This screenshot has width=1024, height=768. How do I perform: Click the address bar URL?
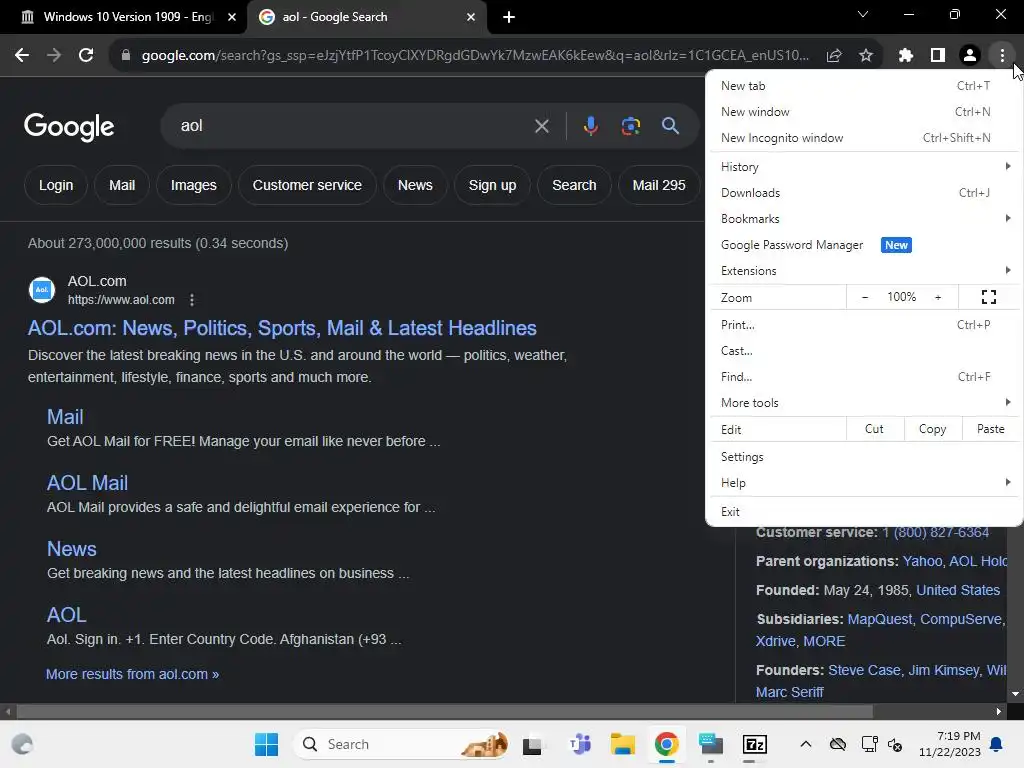click(x=475, y=56)
